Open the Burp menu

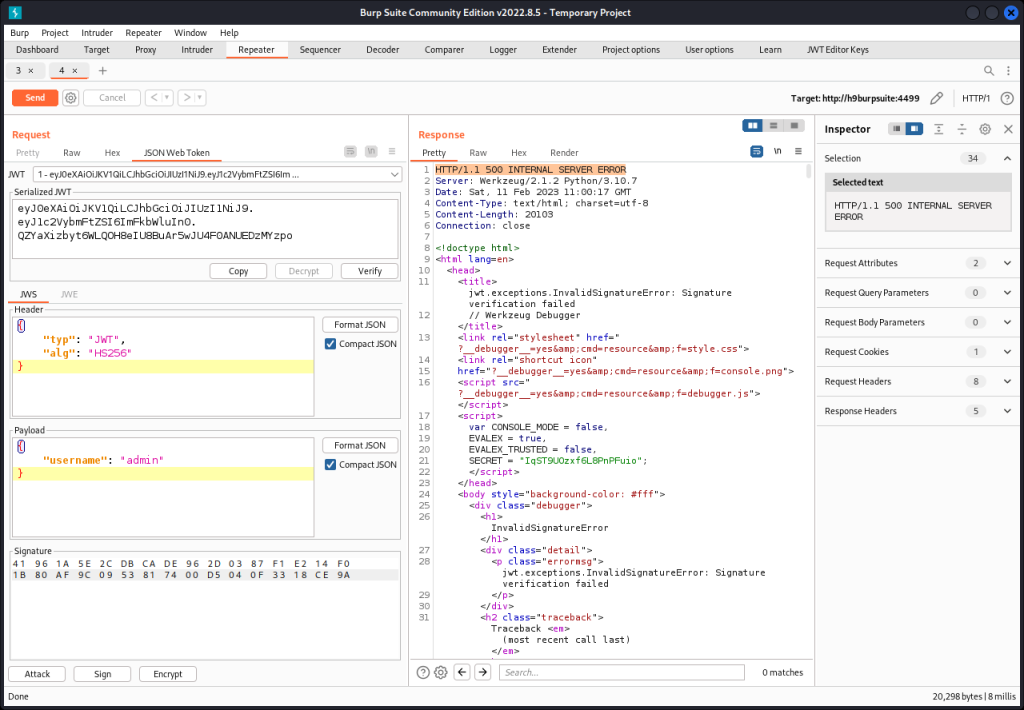20,33
